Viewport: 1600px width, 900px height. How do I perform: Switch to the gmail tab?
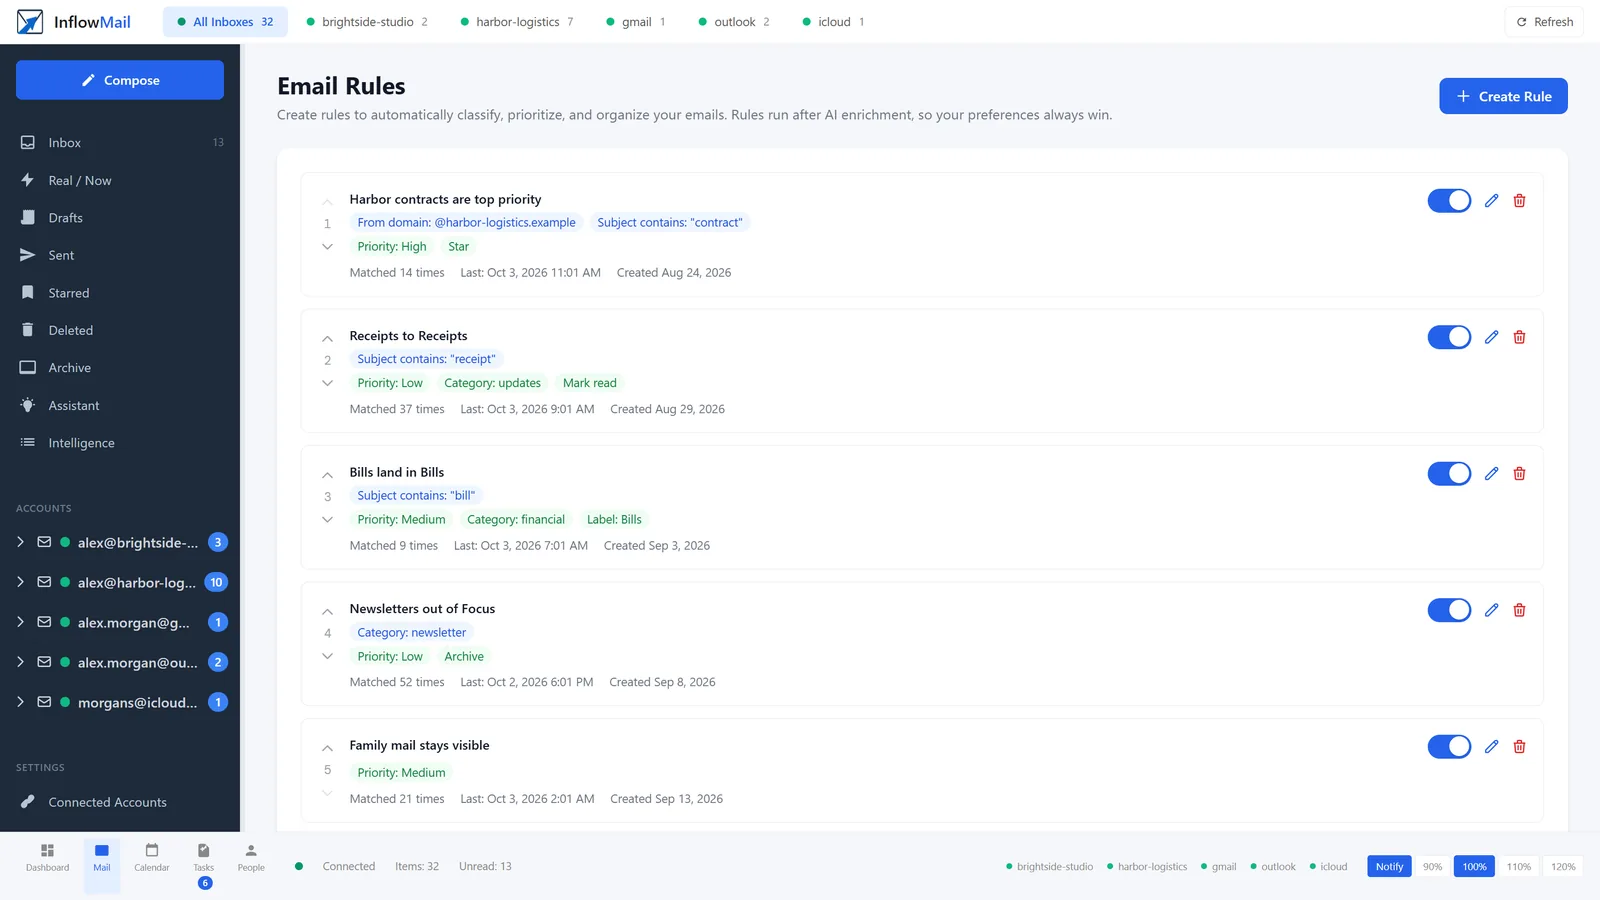tap(636, 22)
